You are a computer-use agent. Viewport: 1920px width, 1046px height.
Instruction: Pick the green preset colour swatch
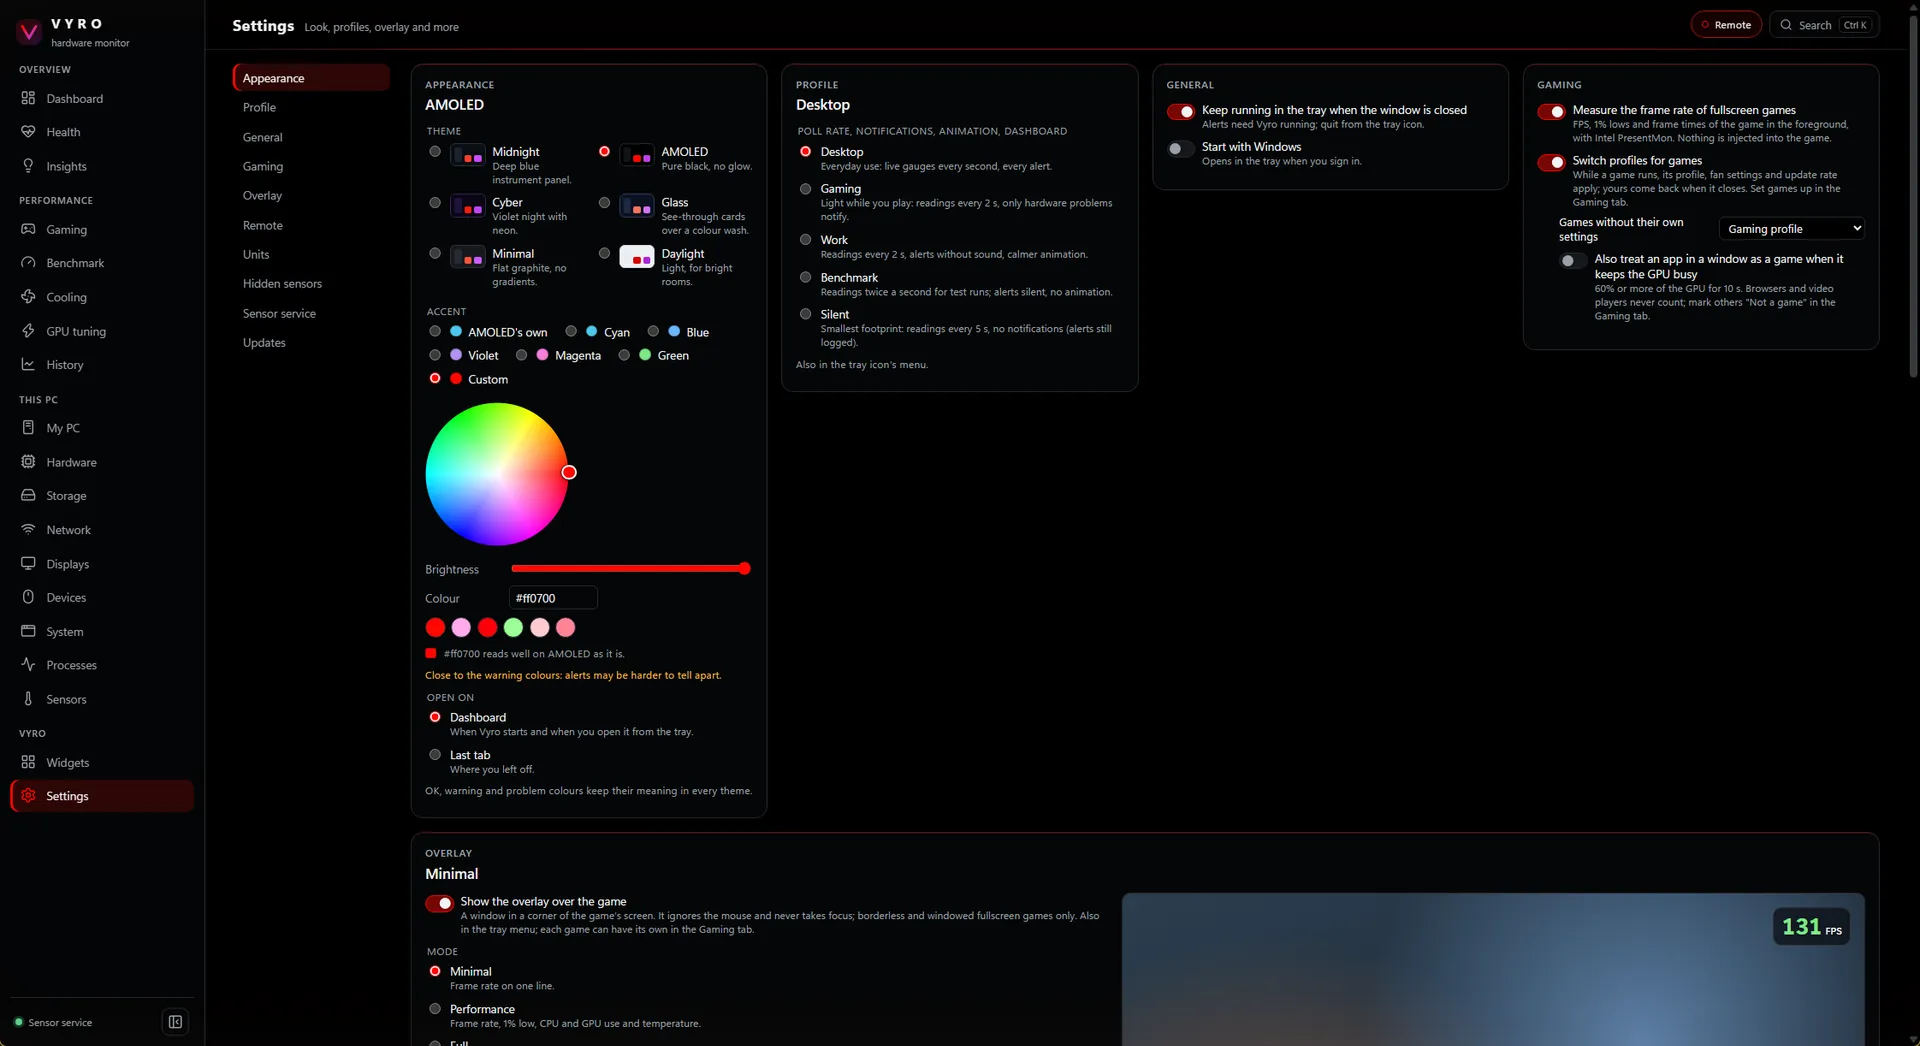513,627
